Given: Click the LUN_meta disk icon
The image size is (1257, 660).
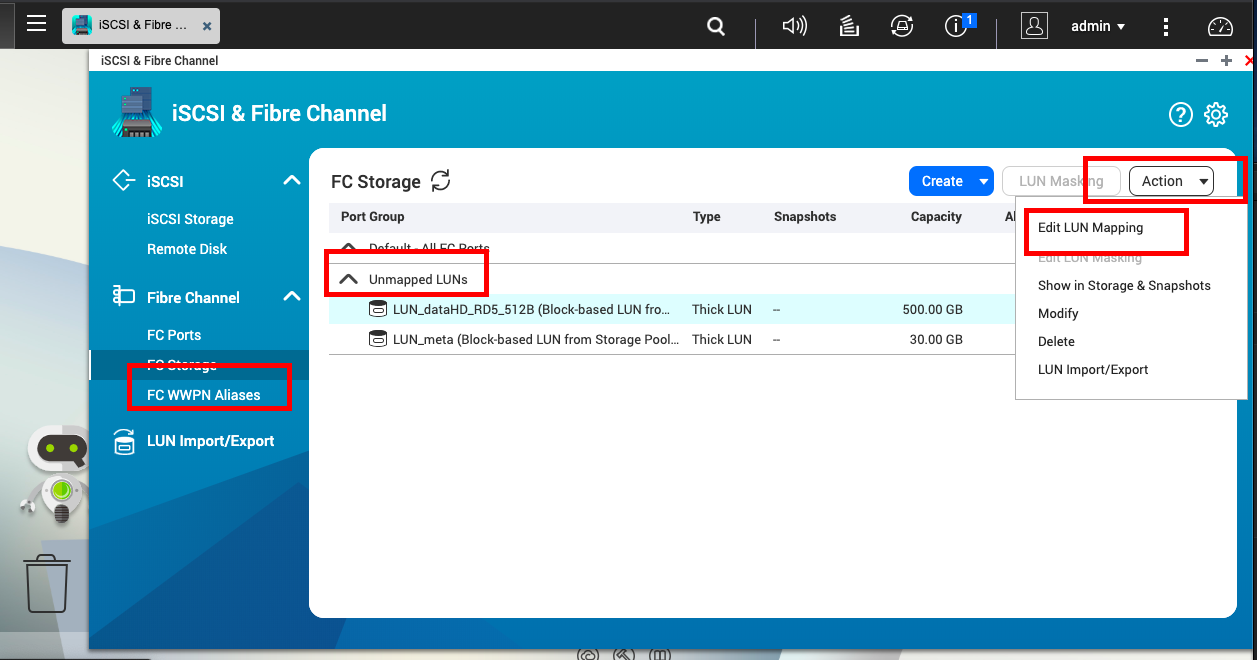Looking at the screenshot, I should point(378,339).
